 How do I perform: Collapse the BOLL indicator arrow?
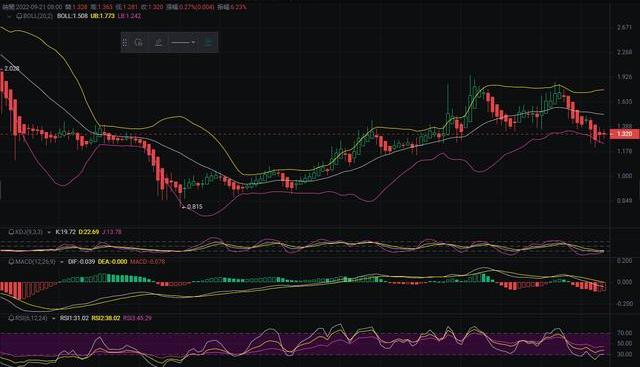[9, 16]
